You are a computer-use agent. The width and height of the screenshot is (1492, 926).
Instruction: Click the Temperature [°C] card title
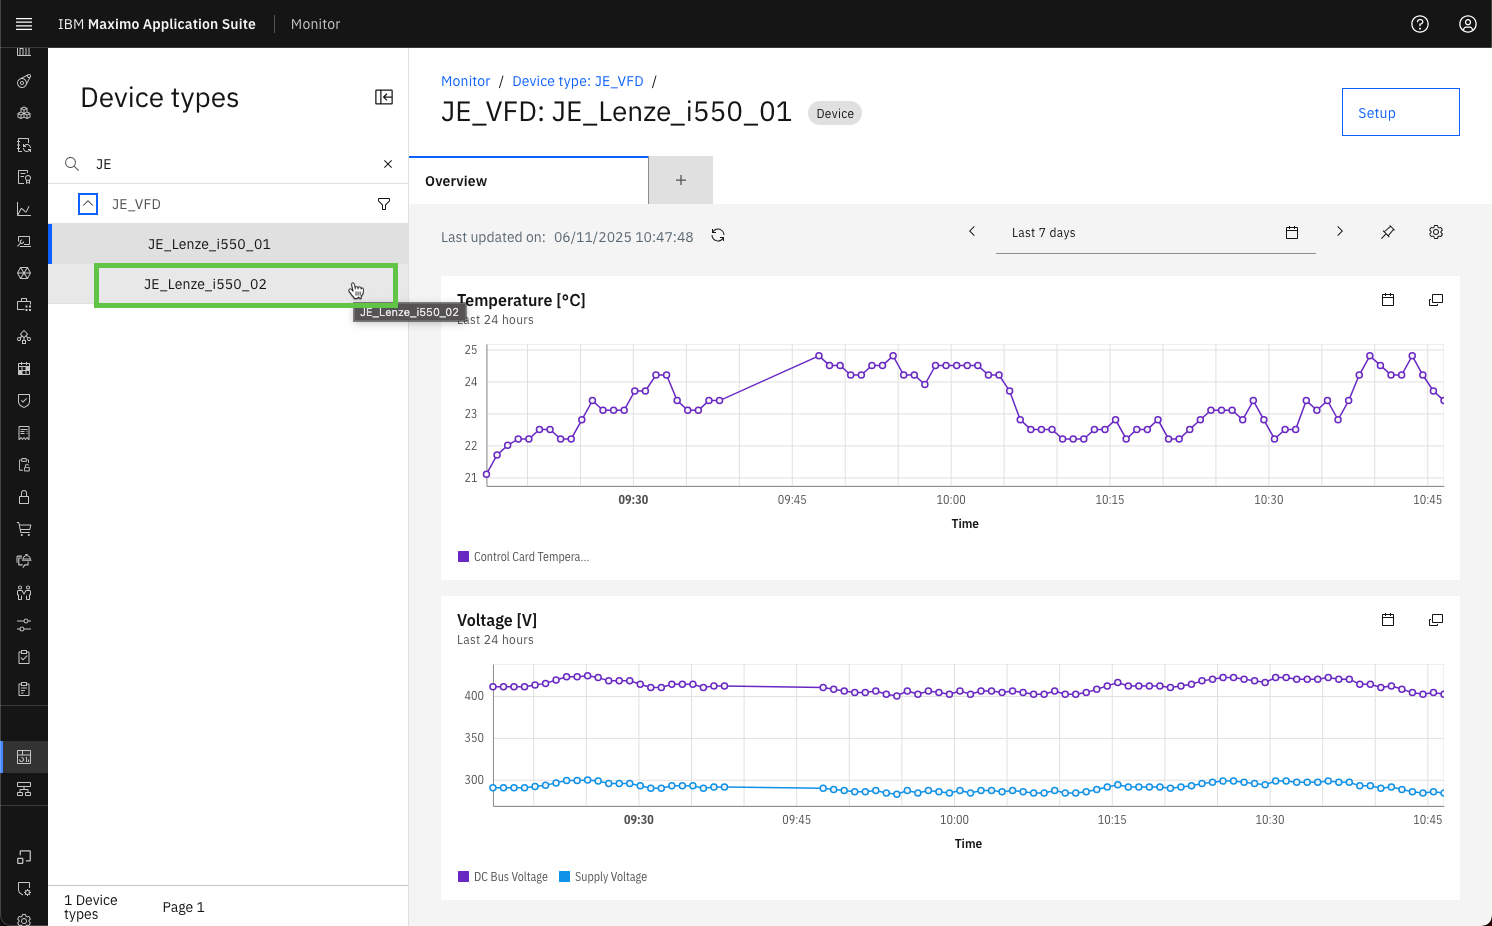pos(521,300)
